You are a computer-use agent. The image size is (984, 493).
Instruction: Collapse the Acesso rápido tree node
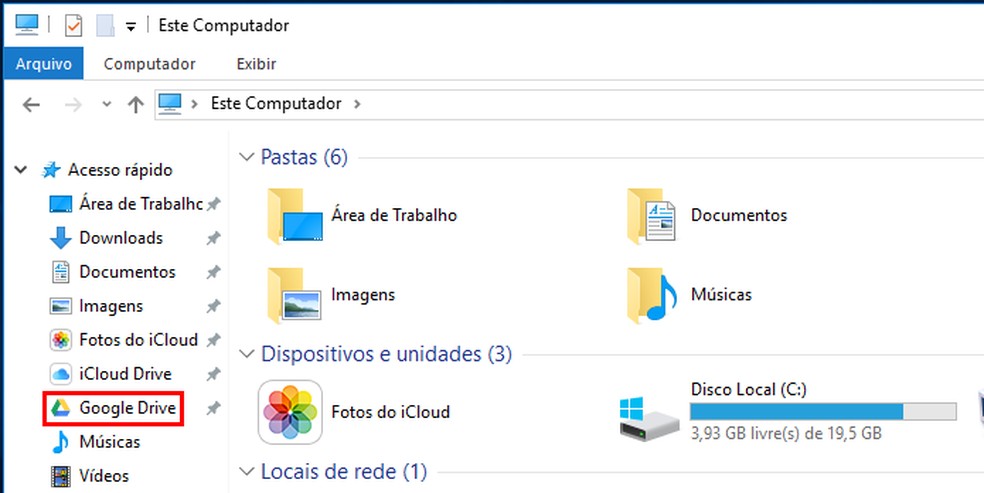point(21,169)
